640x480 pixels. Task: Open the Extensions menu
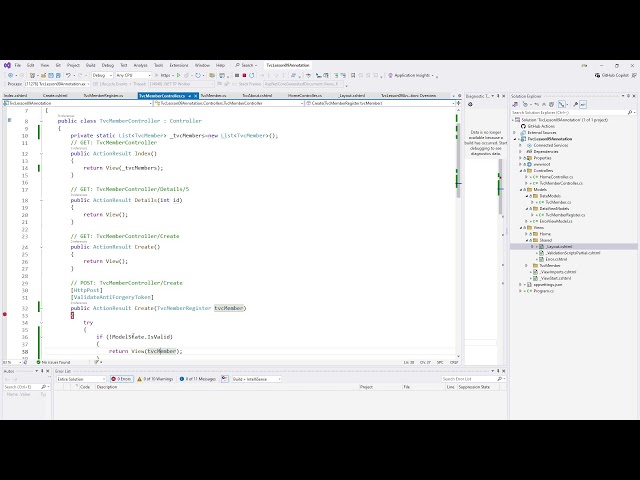pos(179,65)
